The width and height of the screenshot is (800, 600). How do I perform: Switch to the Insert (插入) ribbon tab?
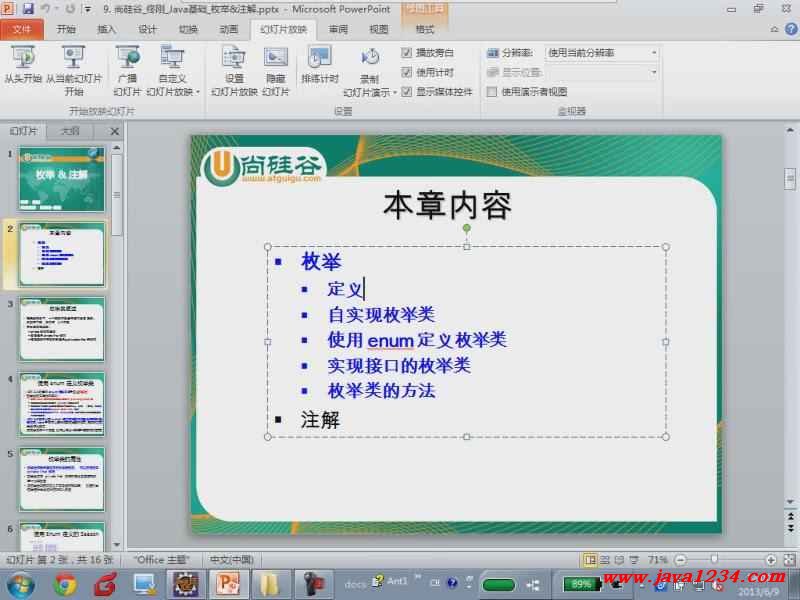point(106,30)
